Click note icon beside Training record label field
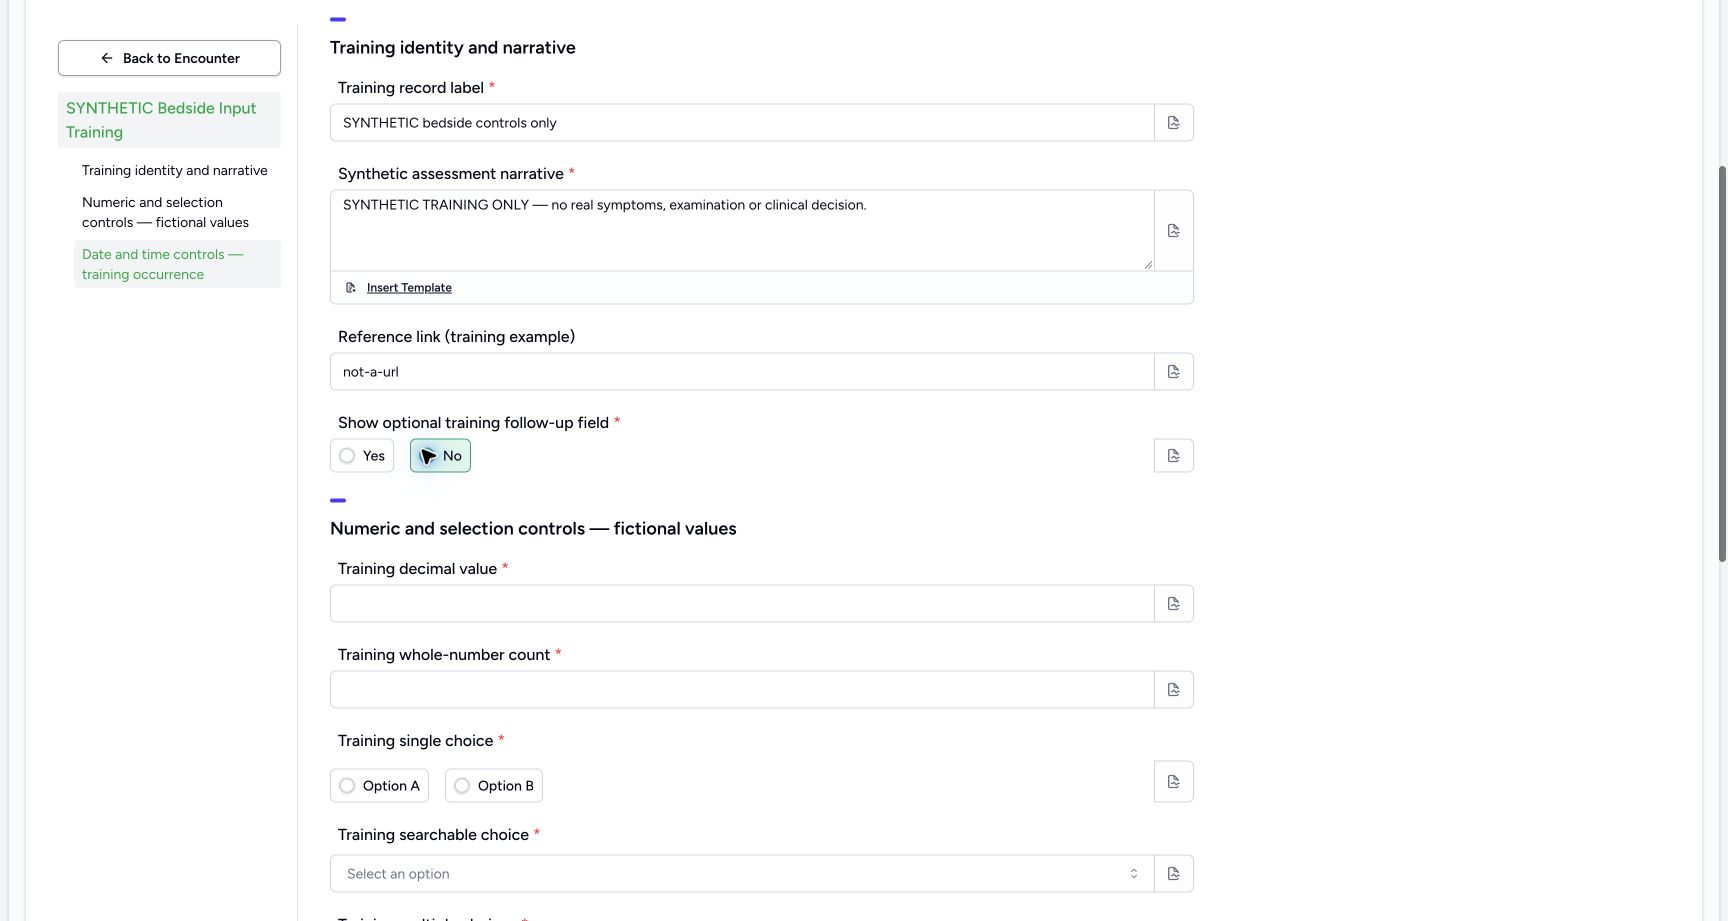1728x921 pixels. pos(1173,123)
